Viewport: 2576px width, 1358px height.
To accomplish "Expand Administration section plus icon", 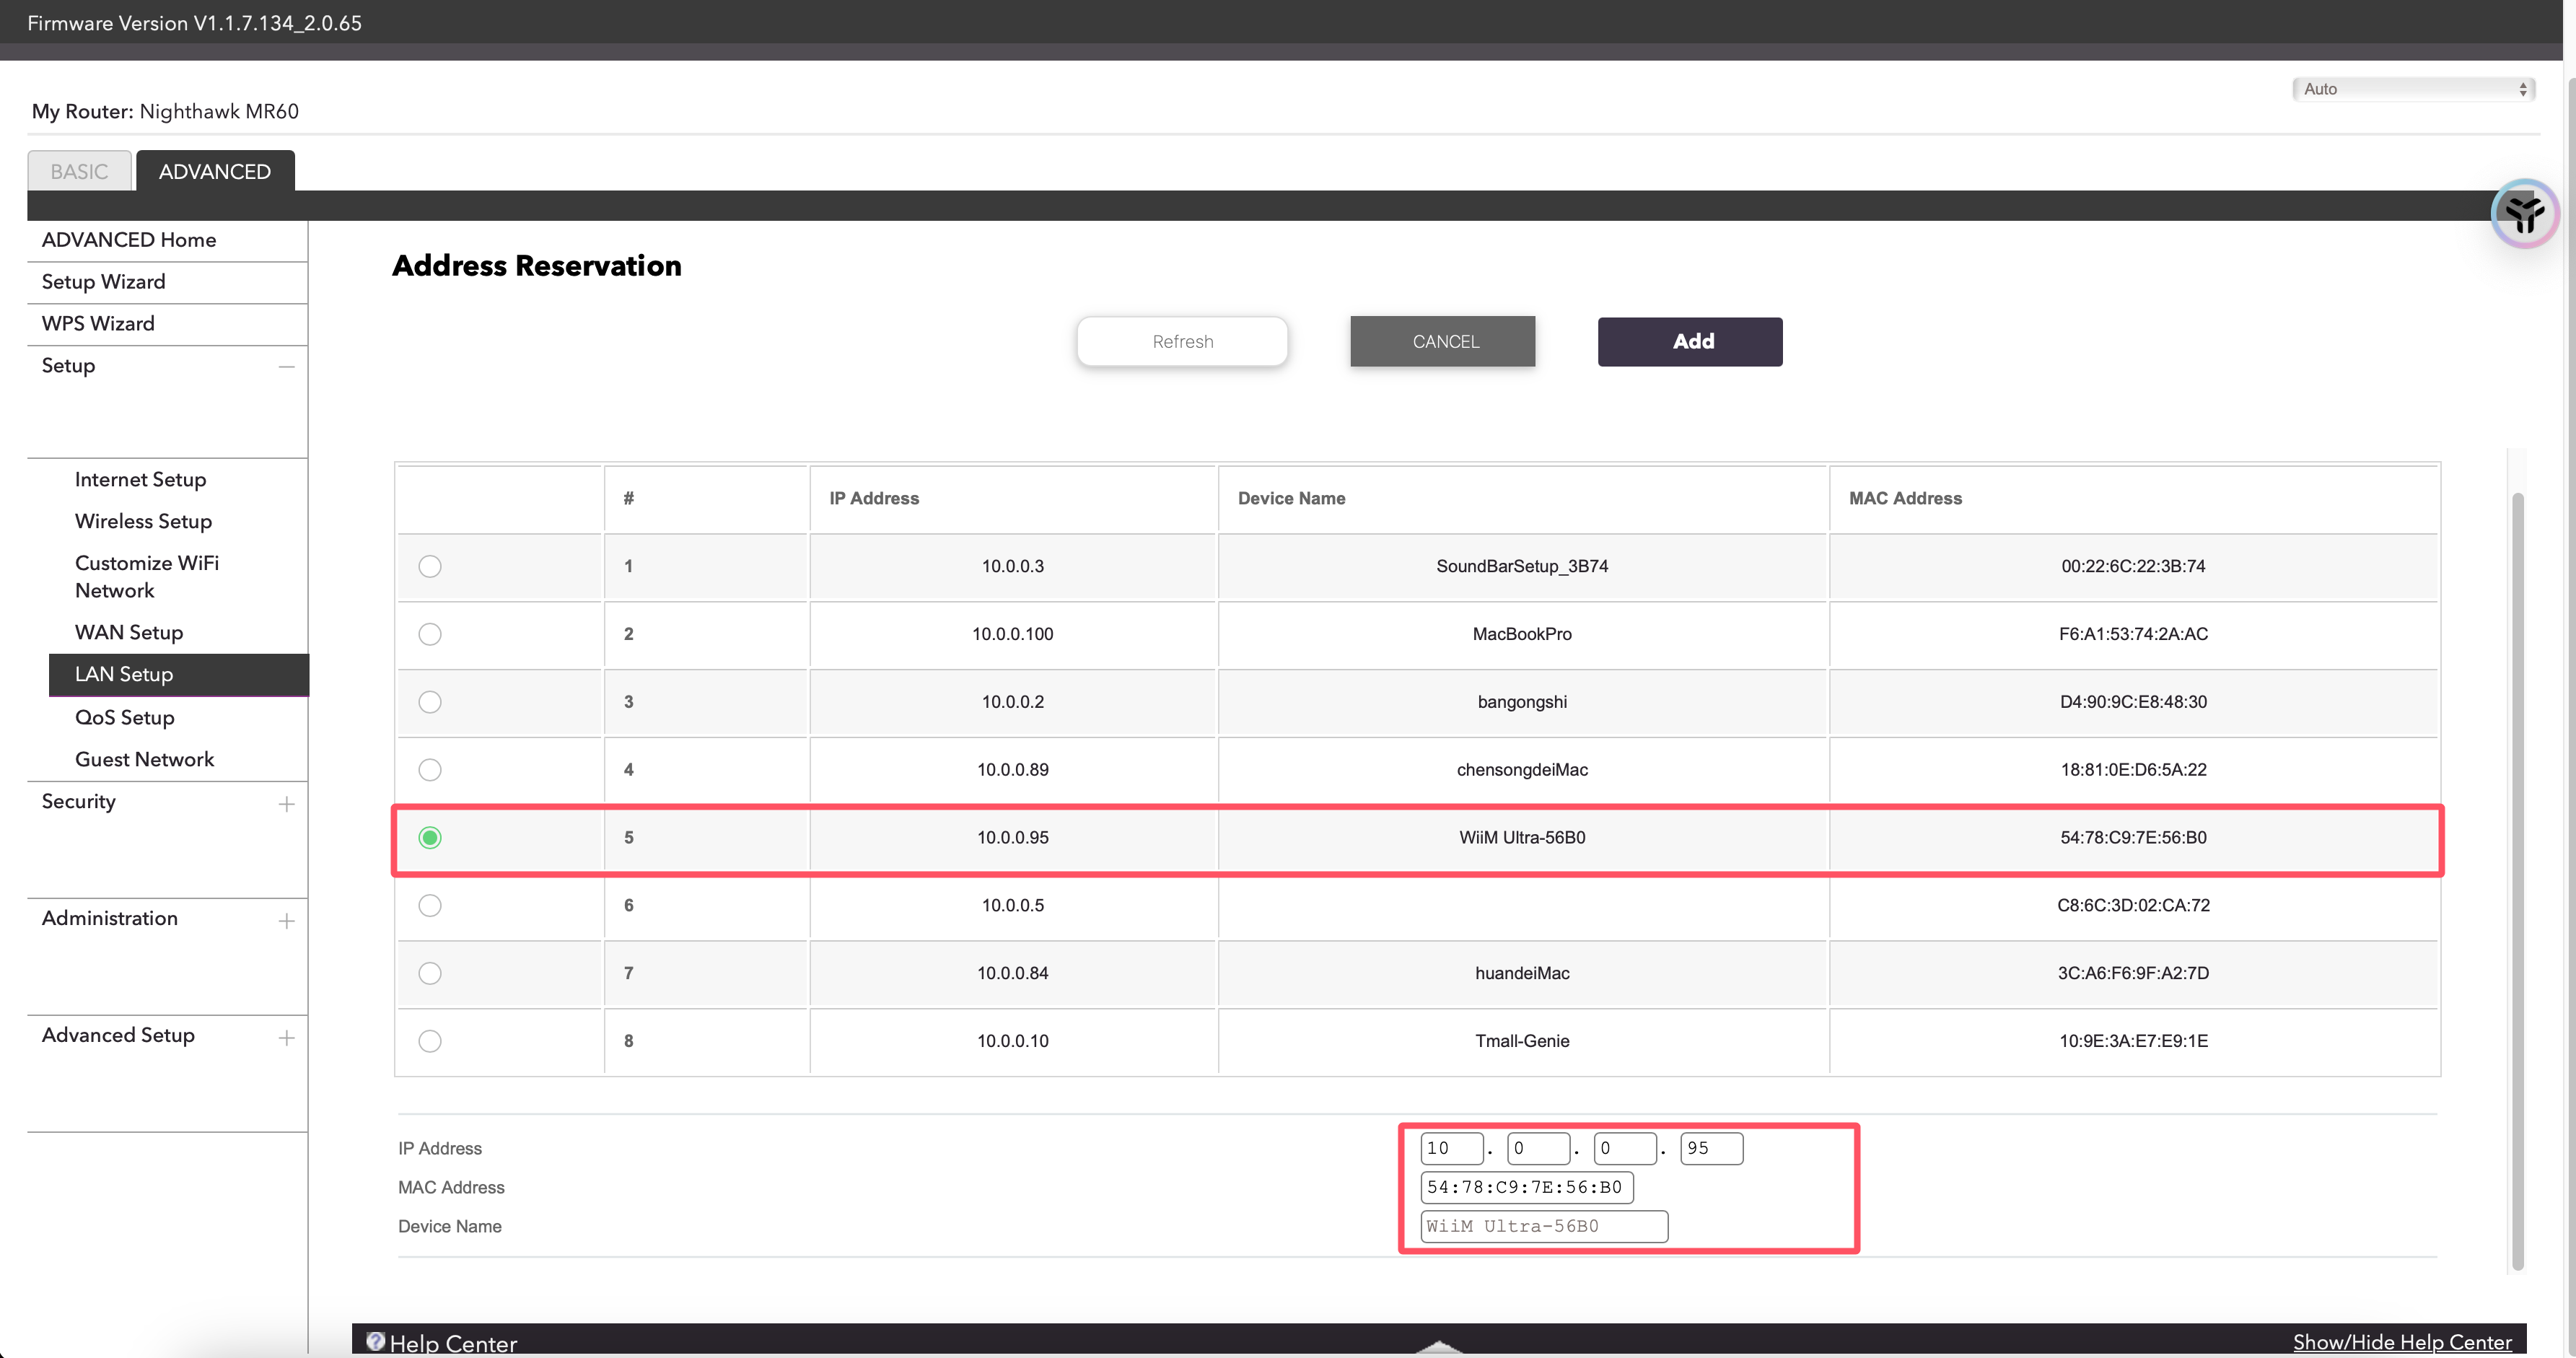I will coord(287,921).
